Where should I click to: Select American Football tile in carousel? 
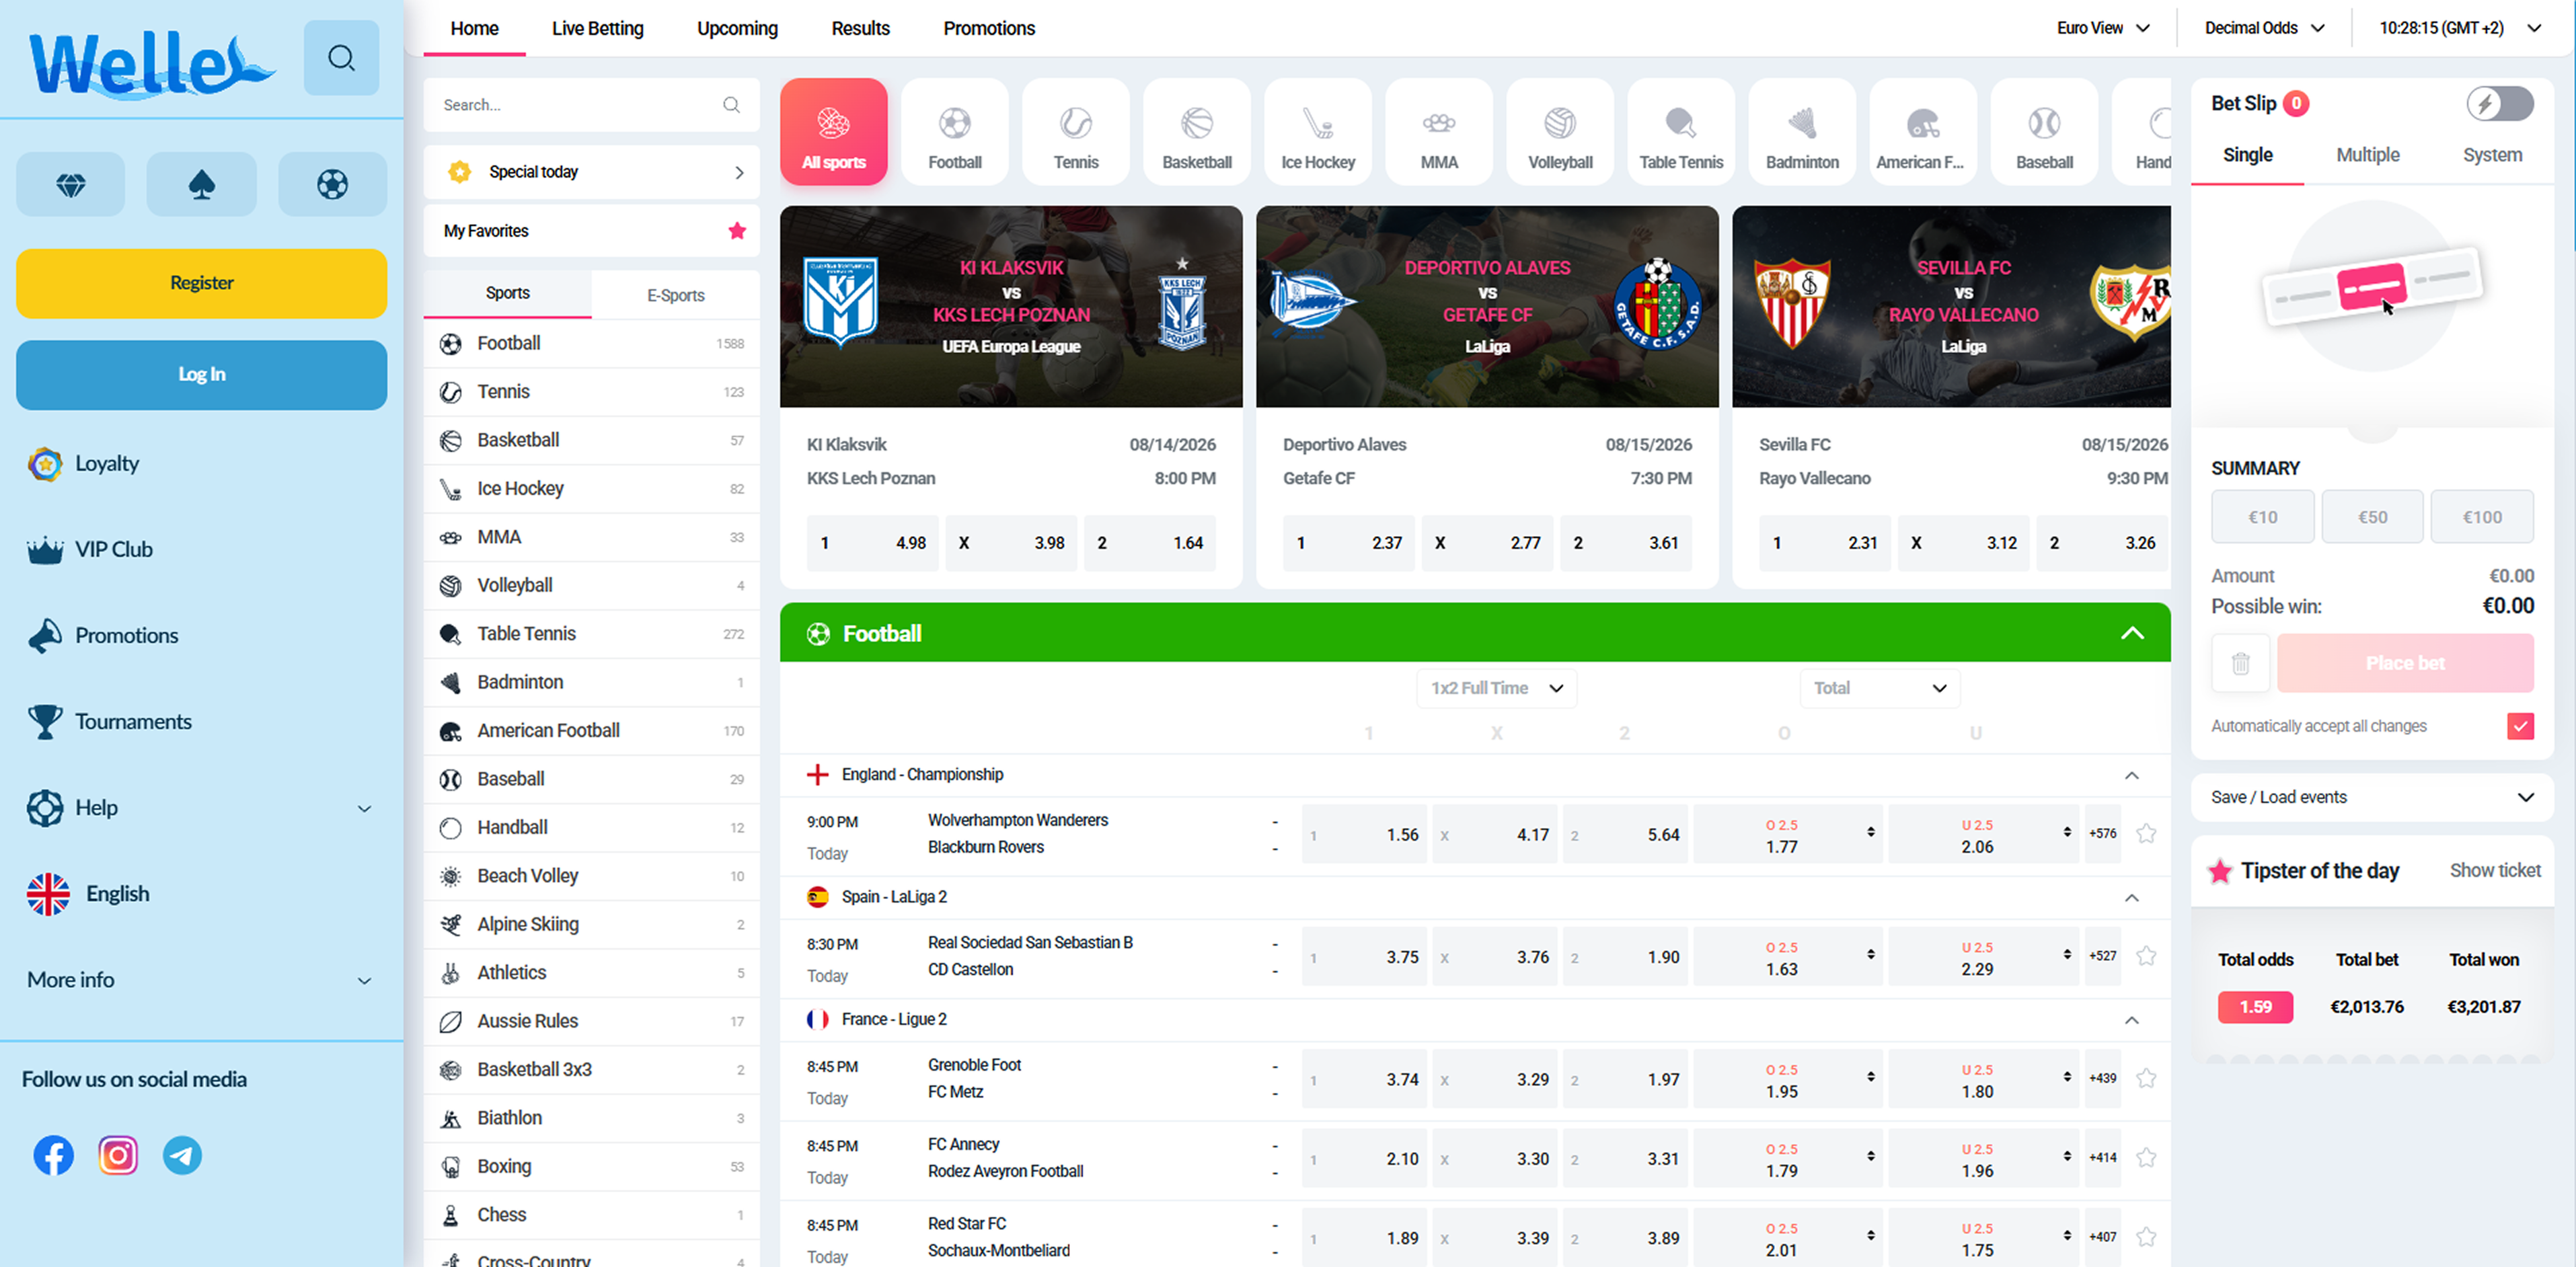pyautogui.click(x=1922, y=132)
